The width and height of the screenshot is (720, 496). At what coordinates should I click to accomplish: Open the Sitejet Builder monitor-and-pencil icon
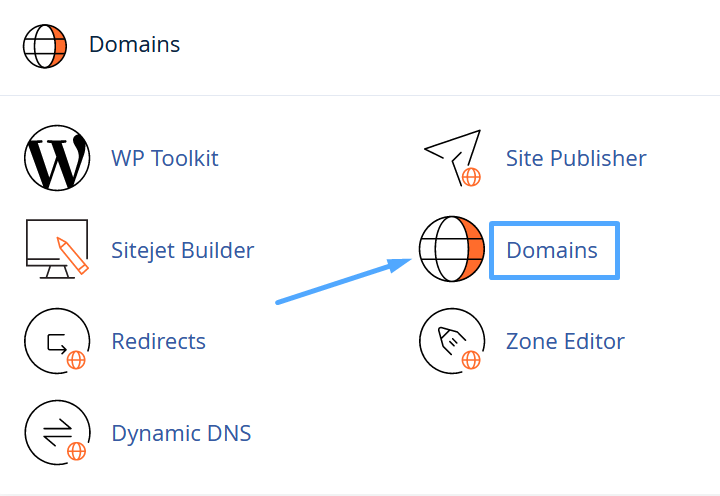[x=56, y=249]
